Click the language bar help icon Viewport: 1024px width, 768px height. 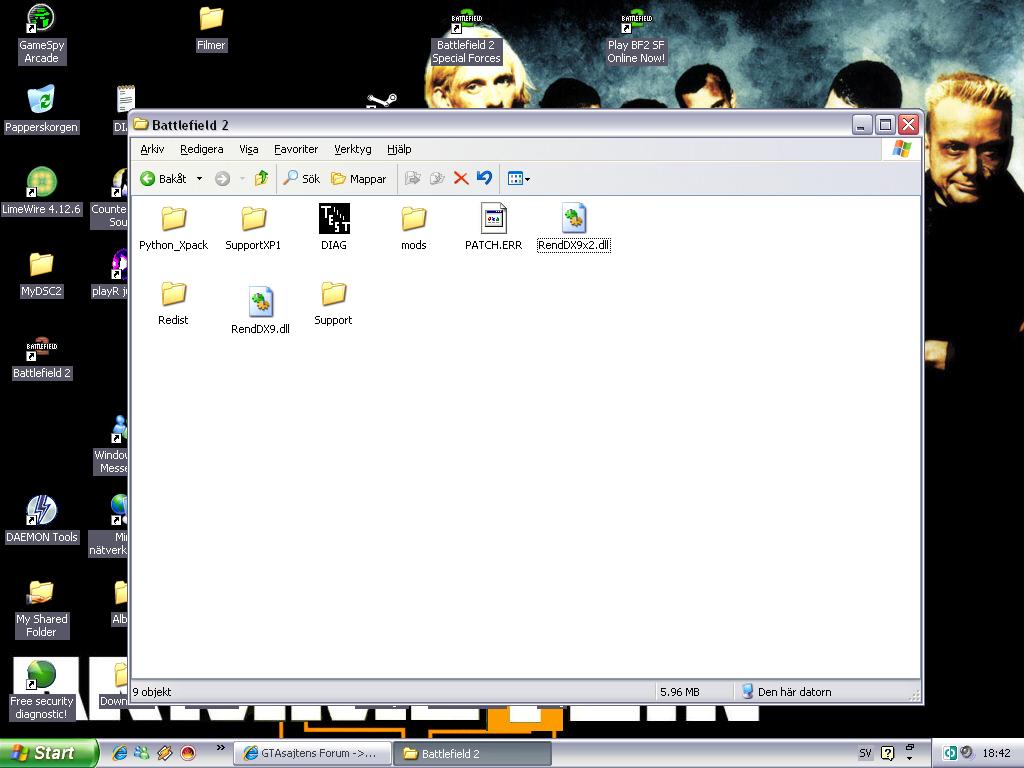click(x=888, y=754)
